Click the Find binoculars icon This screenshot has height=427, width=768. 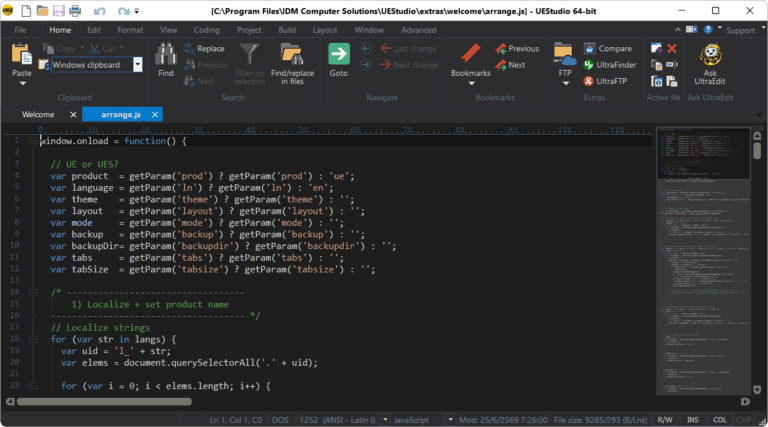point(166,54)
